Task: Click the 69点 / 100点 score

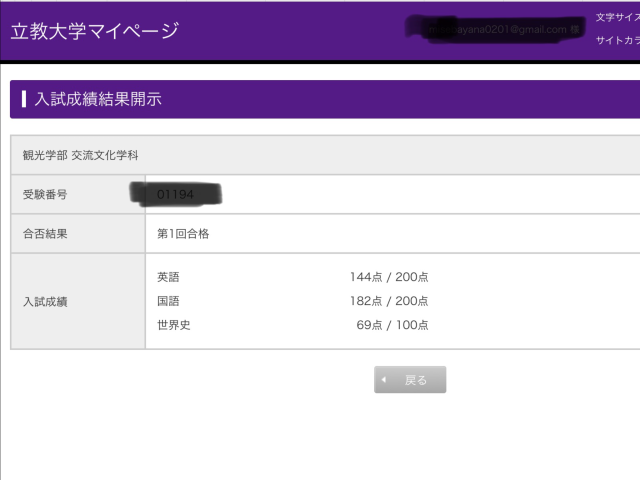Action: tap(392, 325)
